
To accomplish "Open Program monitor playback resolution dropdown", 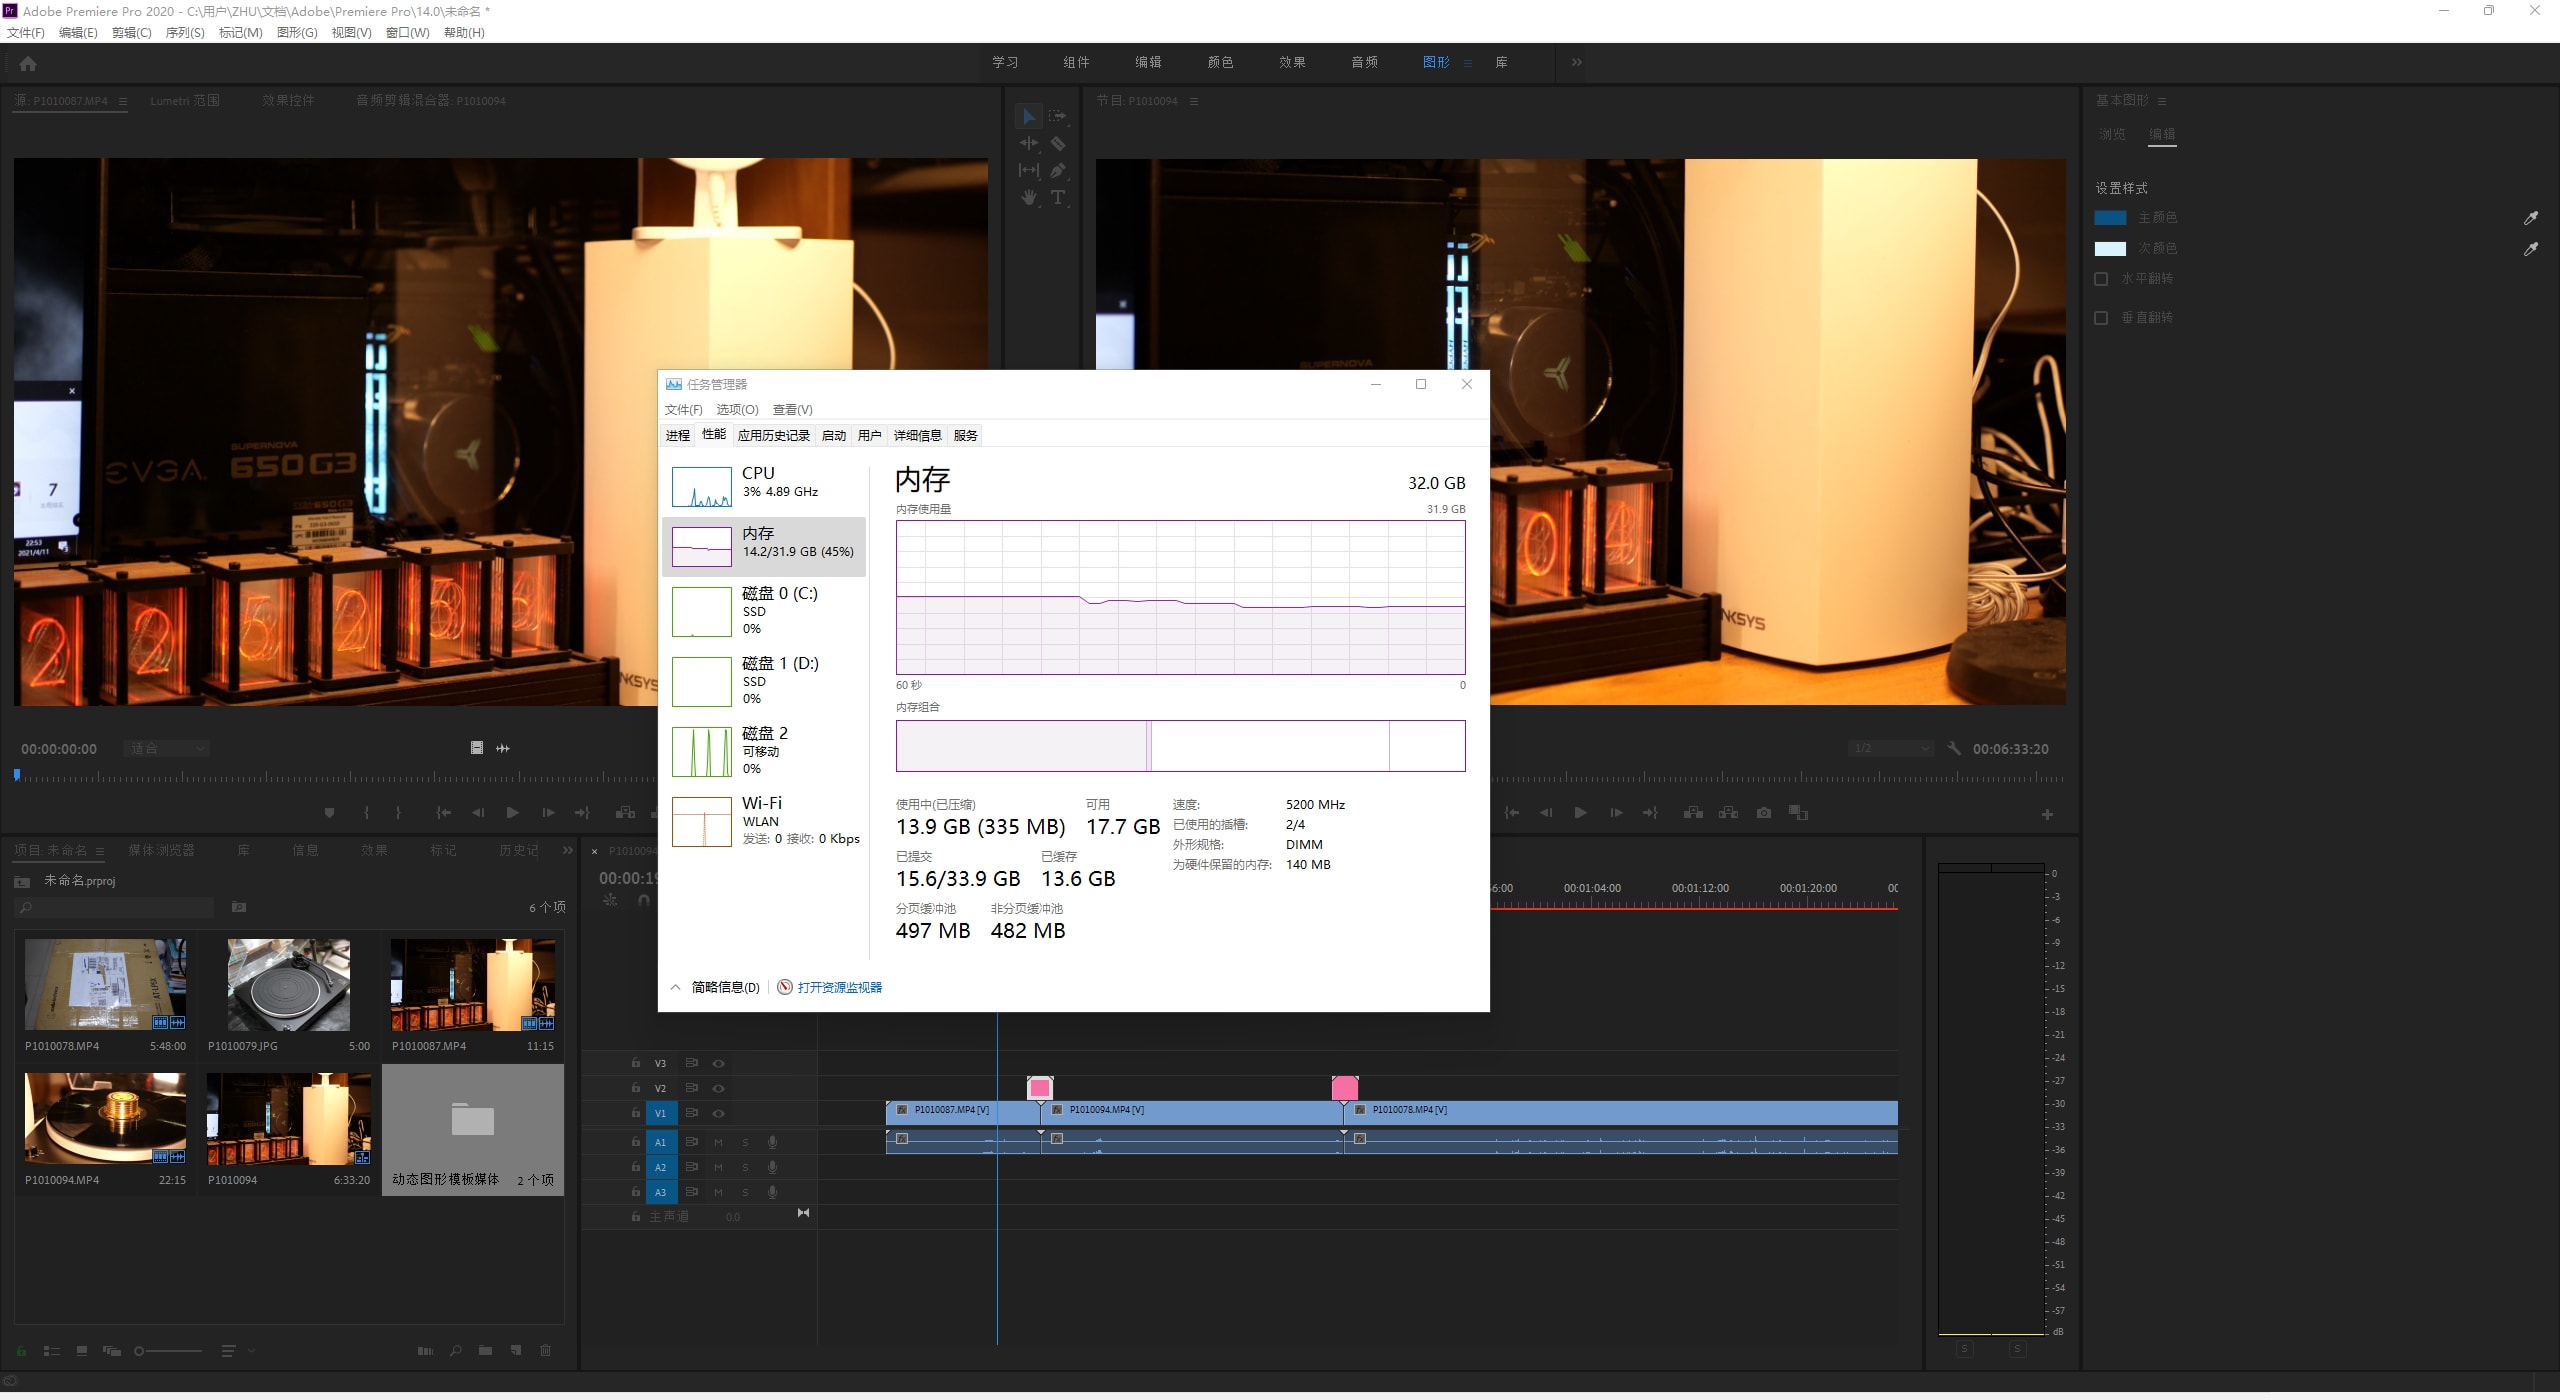I will [x=1890, y=749].
